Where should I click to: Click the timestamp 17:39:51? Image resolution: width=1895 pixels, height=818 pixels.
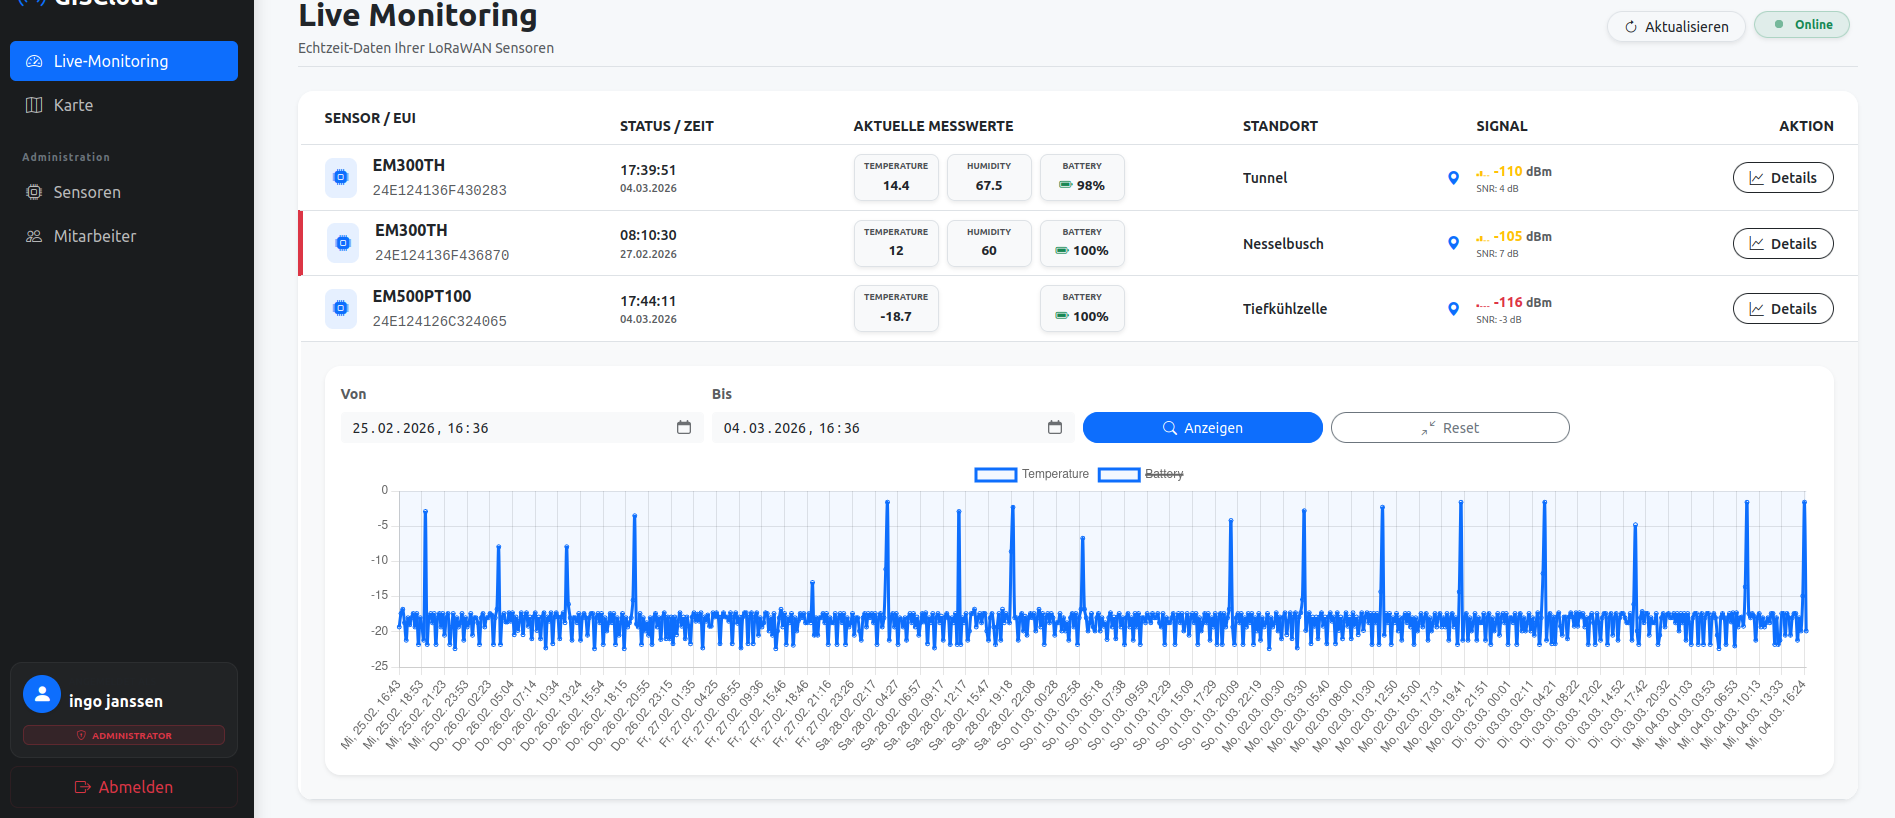[648, 170]
